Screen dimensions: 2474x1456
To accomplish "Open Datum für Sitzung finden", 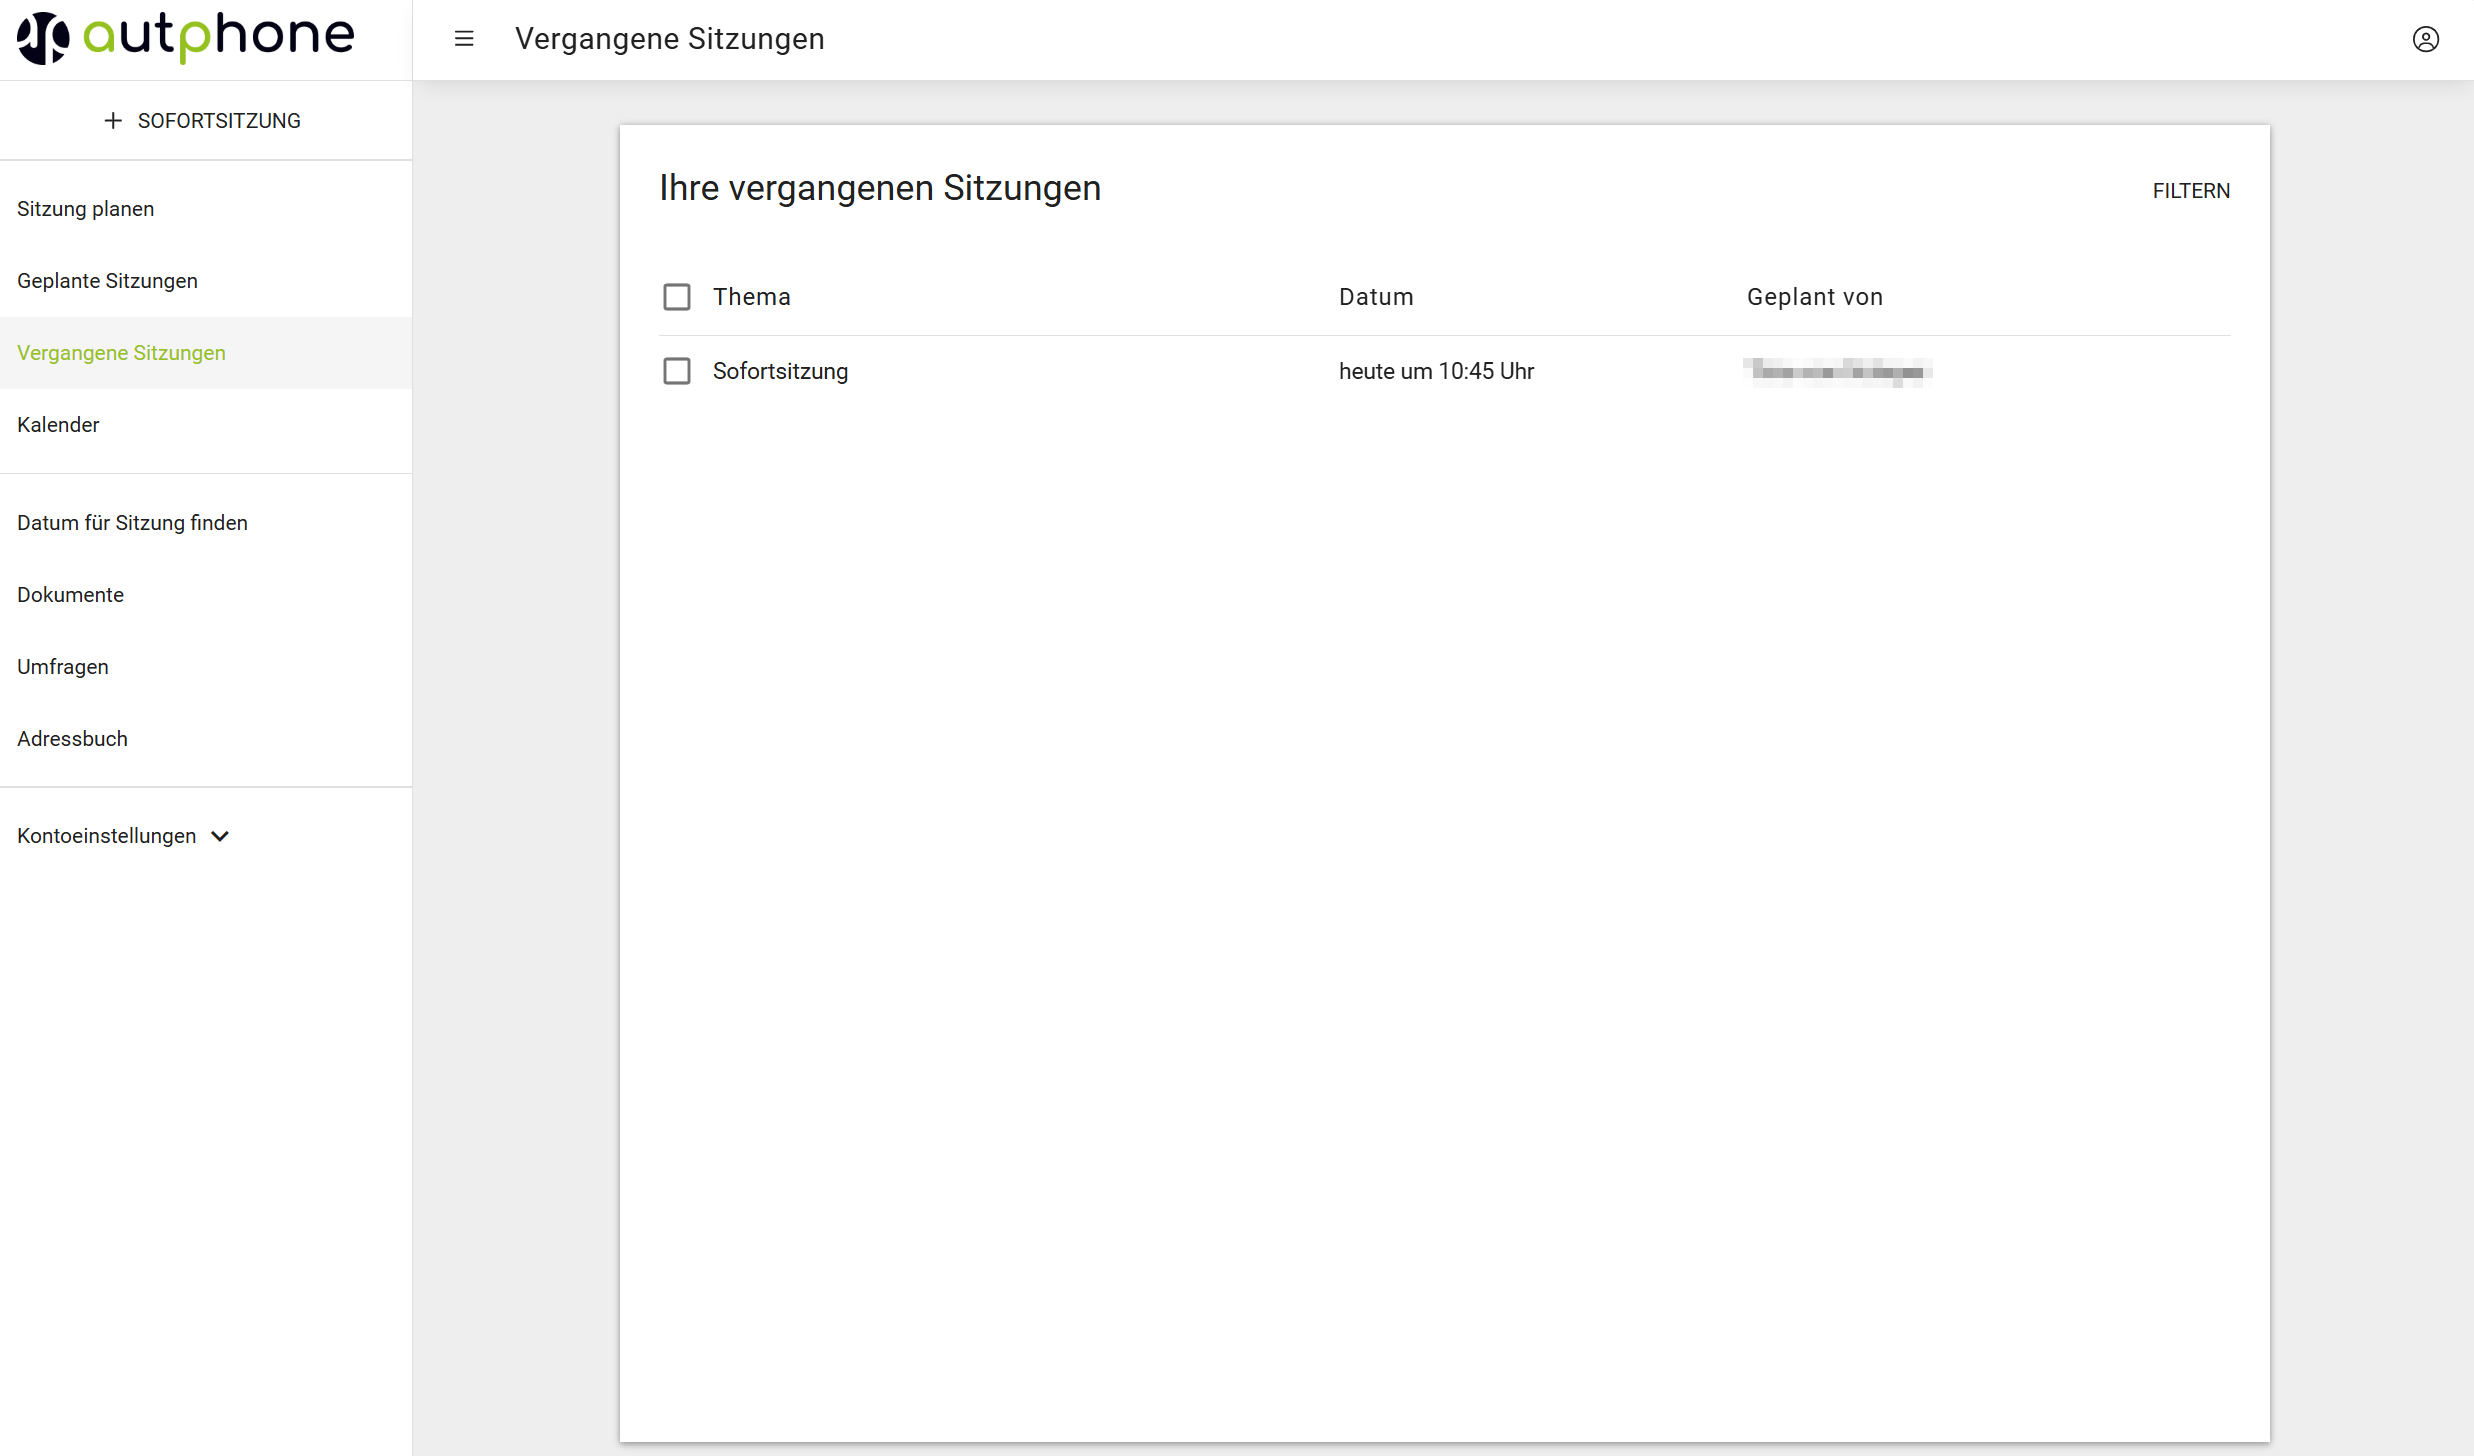I will pyautogui.click(x=132, y=523).
